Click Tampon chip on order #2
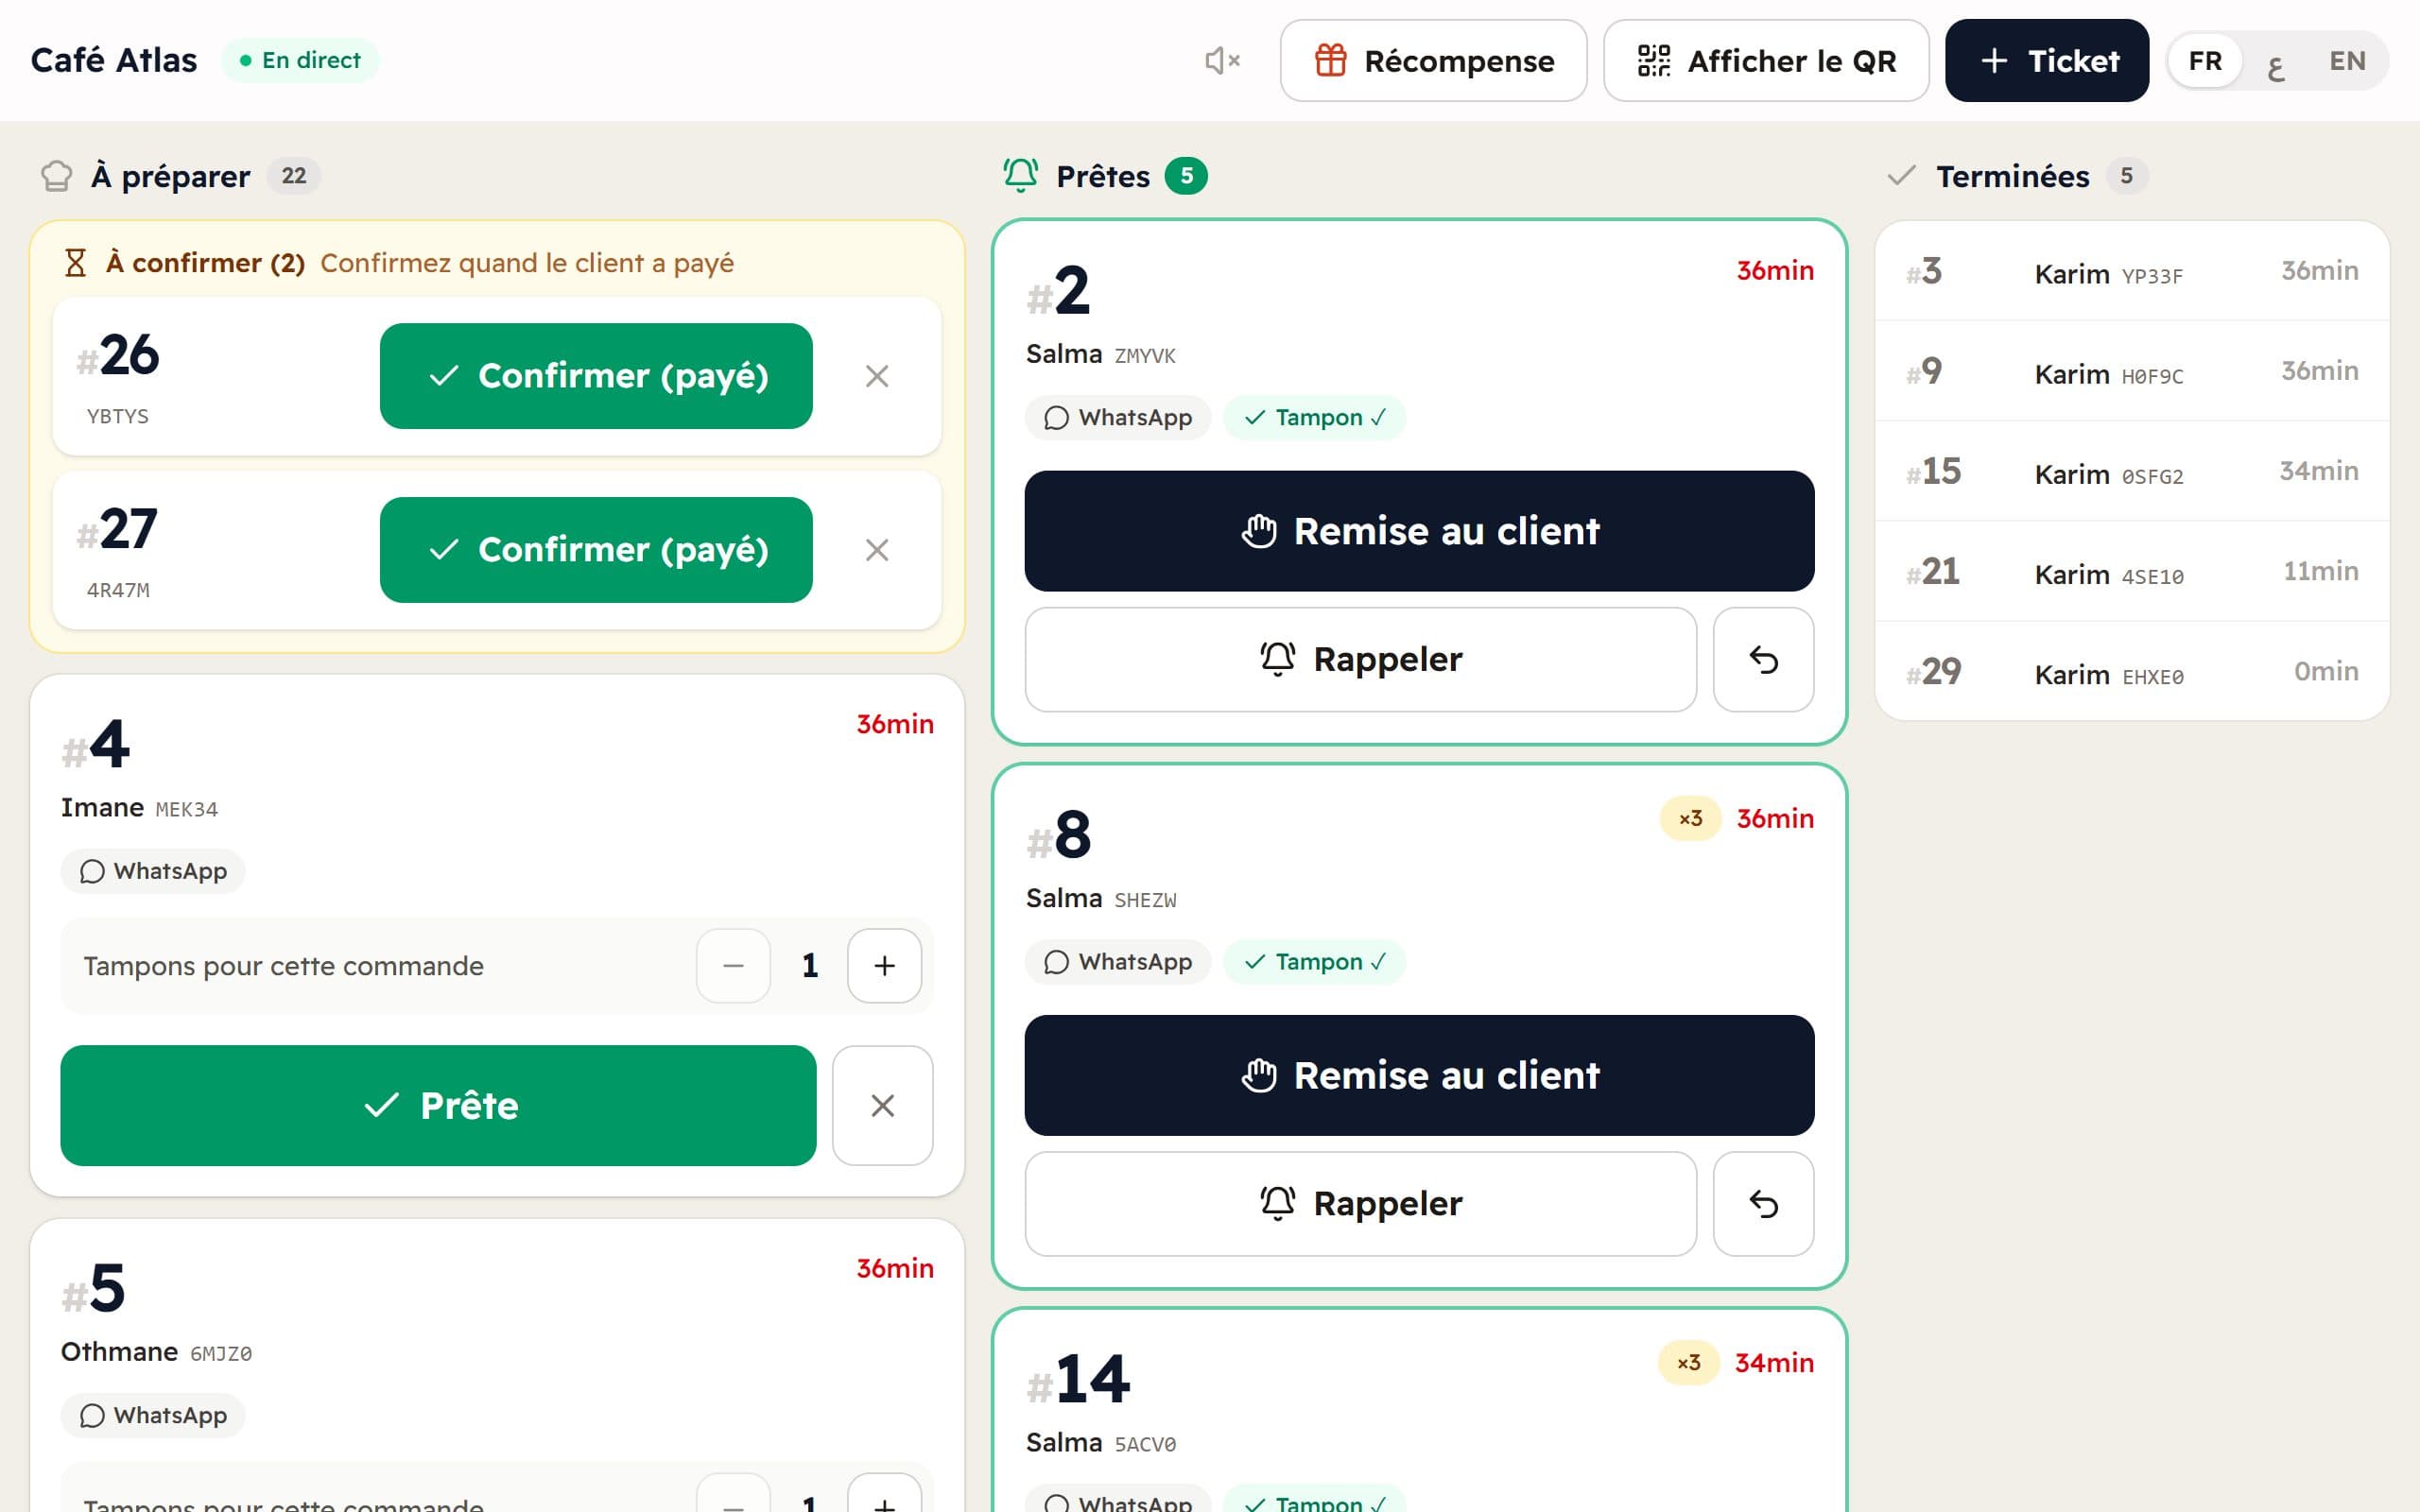The width and height of the screenshot is (2420, 1512). point(1314,417)
